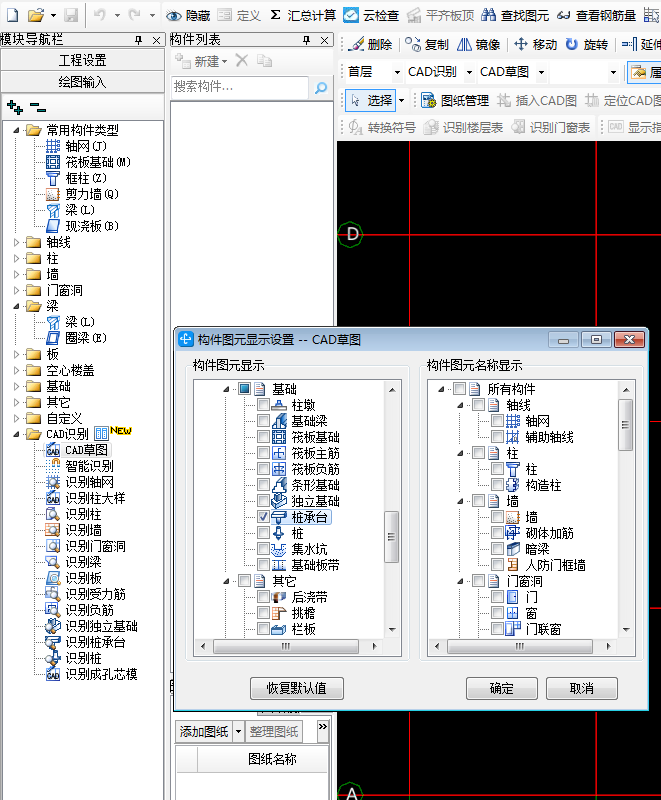The image size is (661, 800).
Task: Click the Undo arrow icon
Action: 100,15
